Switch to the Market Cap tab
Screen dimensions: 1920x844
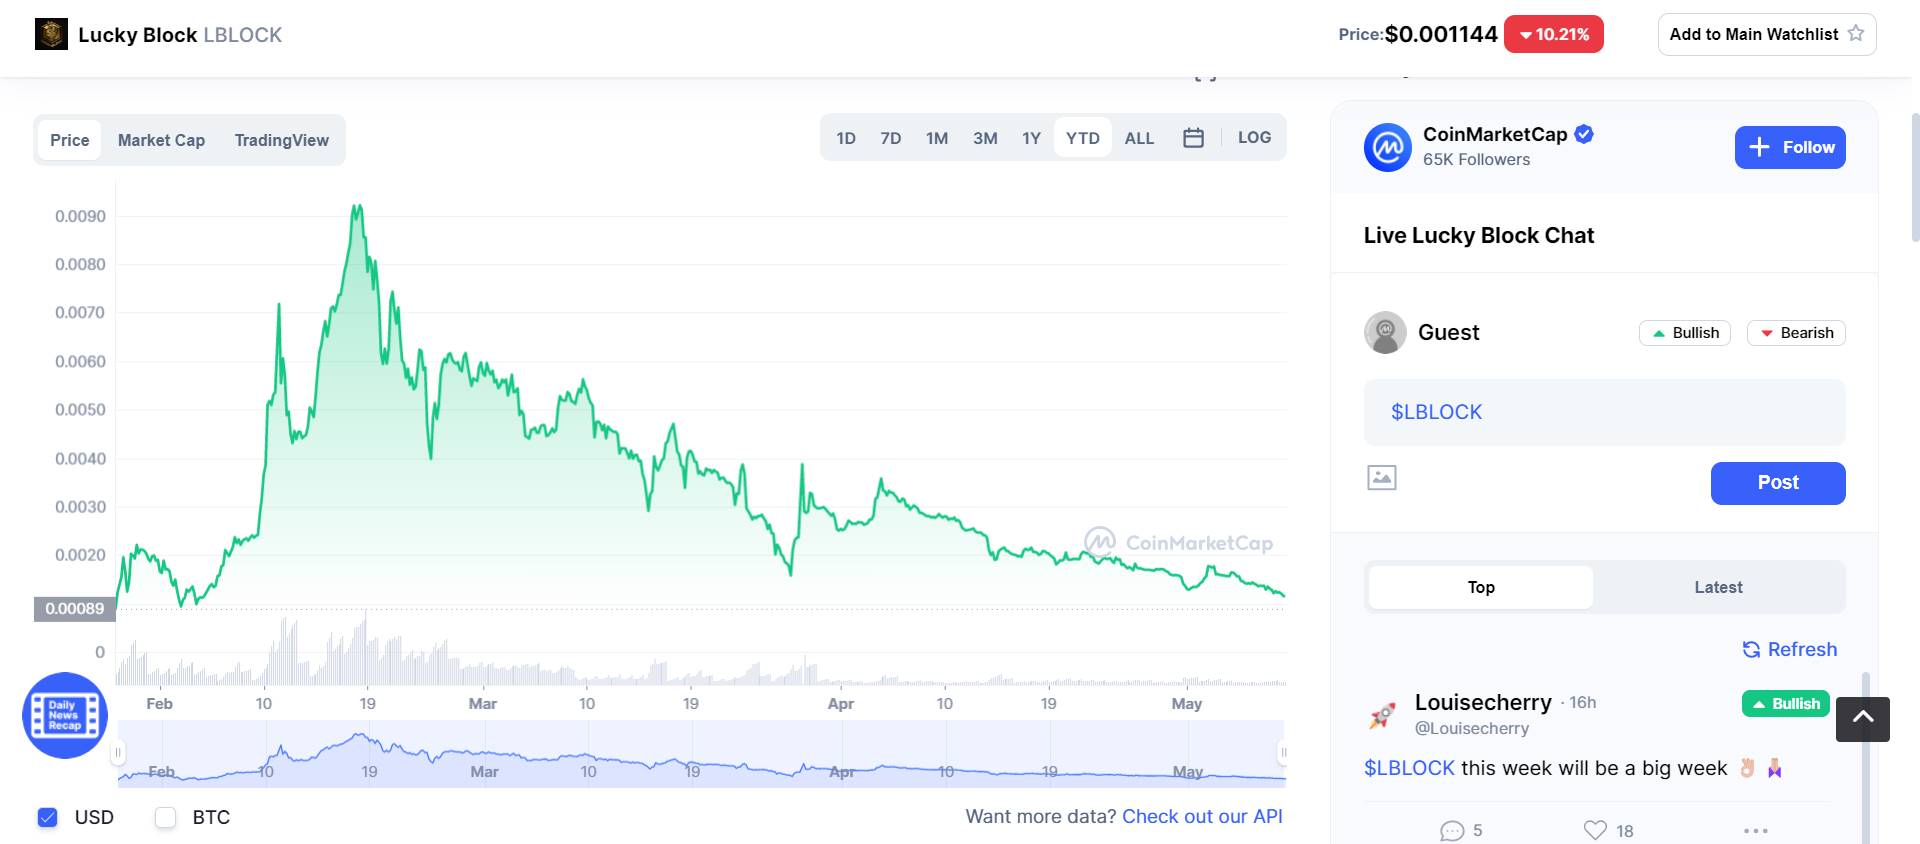pos(161,140)
